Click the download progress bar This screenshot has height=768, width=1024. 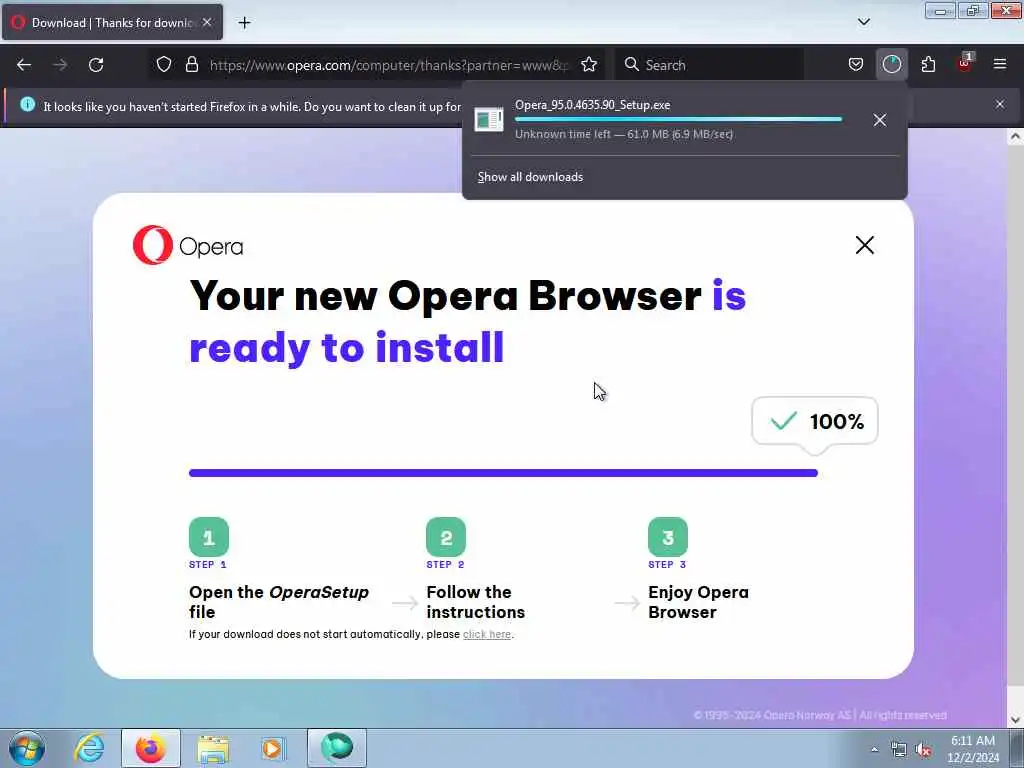(x=678, y=120)
